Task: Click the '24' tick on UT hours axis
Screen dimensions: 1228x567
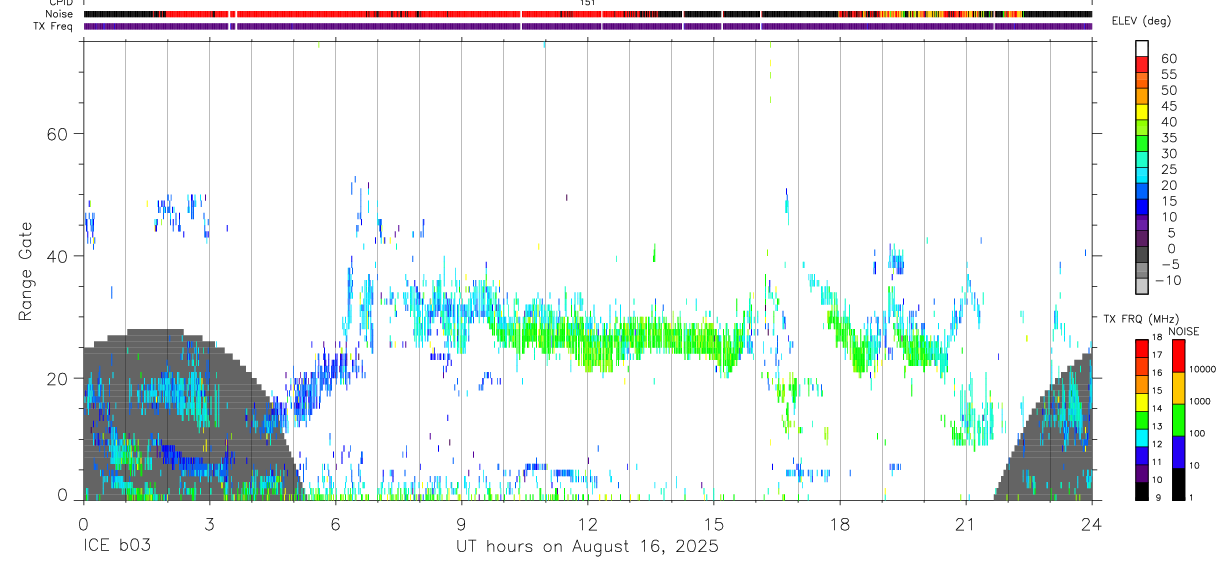Action: pyautogui.click(x=1092, y=523)
